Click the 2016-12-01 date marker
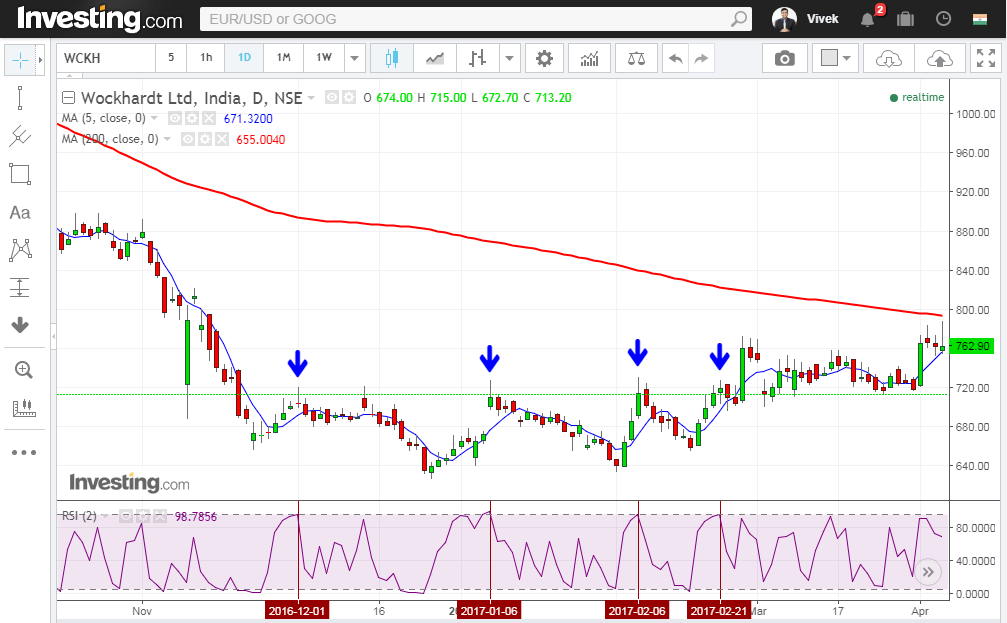Viewport: 1007px width, 623px height. click(297, 611)
